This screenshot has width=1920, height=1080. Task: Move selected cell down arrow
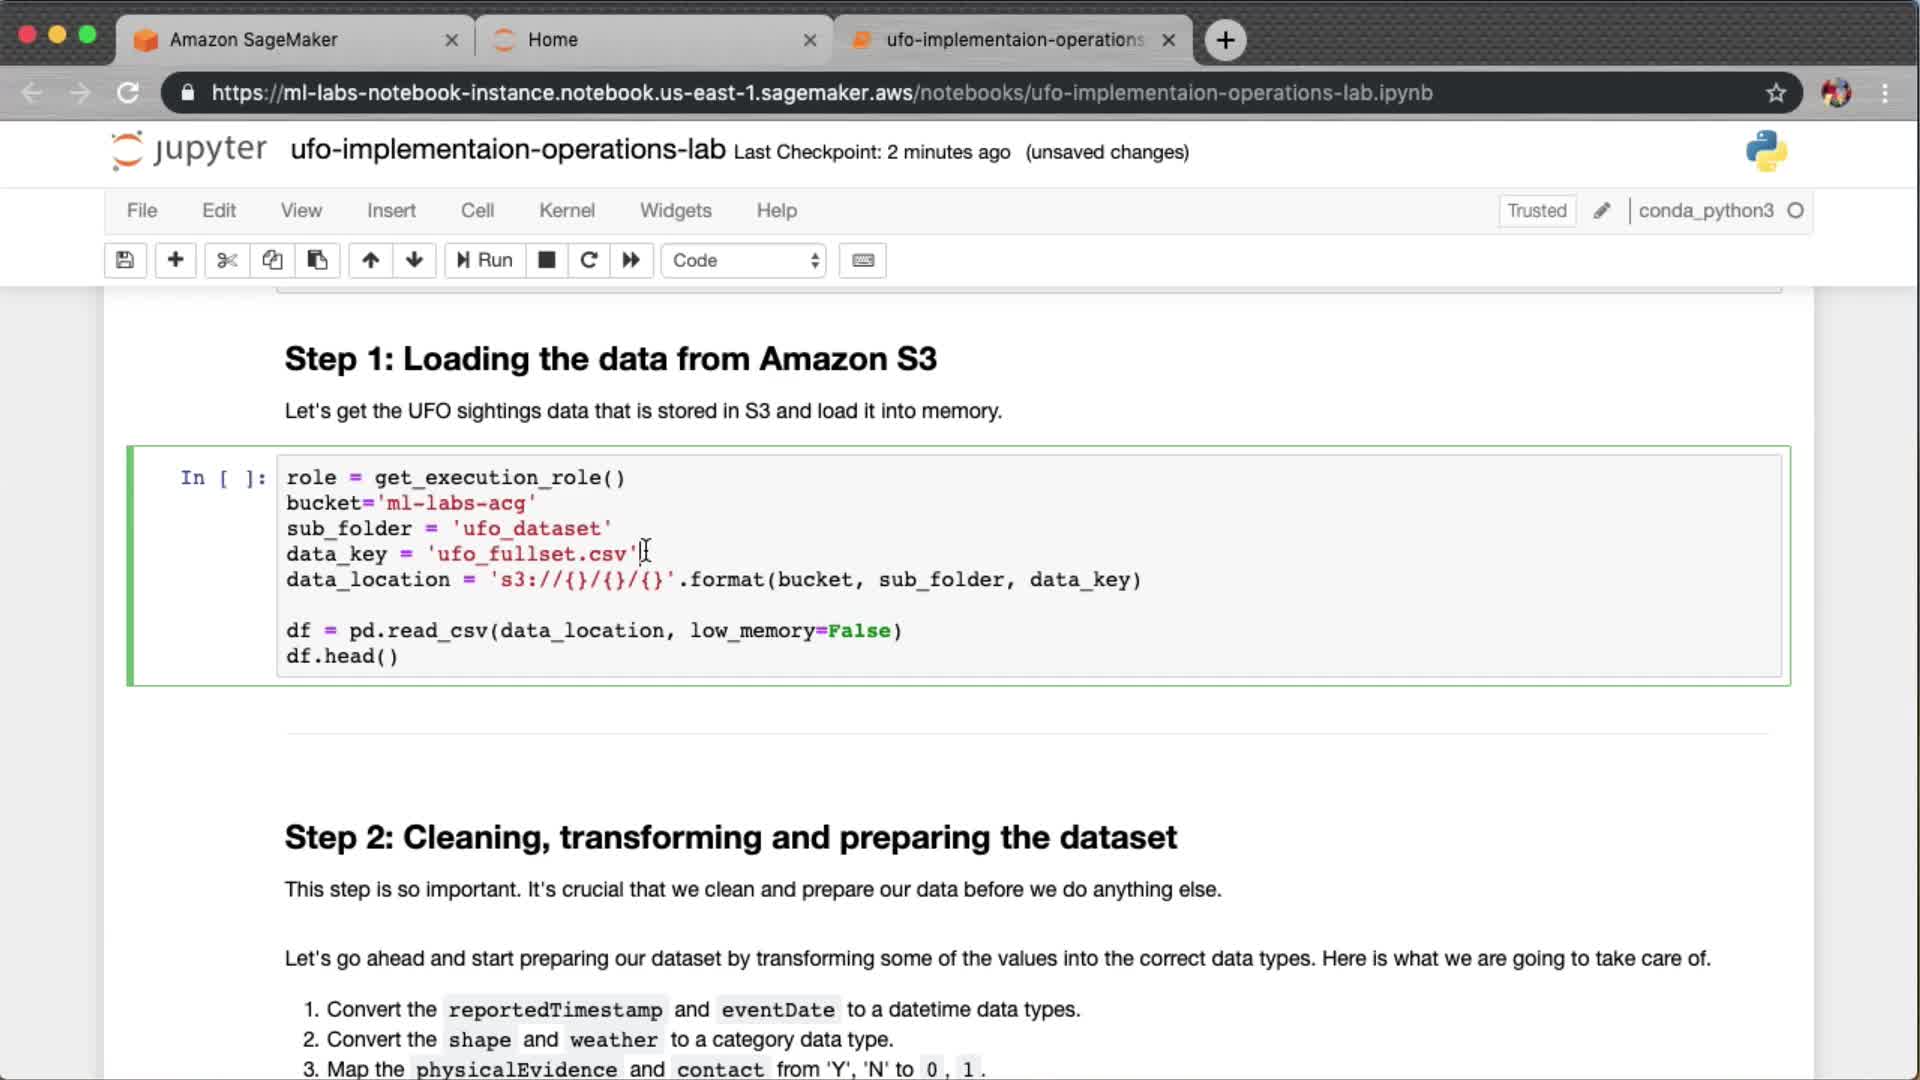[x=414, y=260]
